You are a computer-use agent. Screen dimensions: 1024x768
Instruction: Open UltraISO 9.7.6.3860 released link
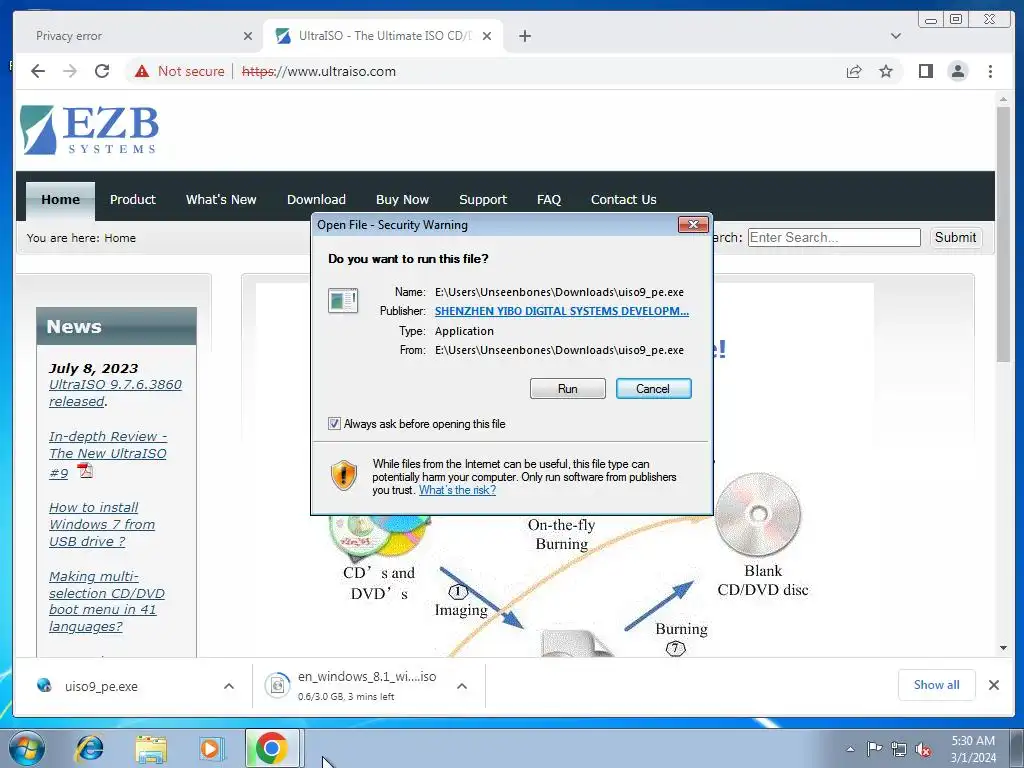click(x=115, y=393)
